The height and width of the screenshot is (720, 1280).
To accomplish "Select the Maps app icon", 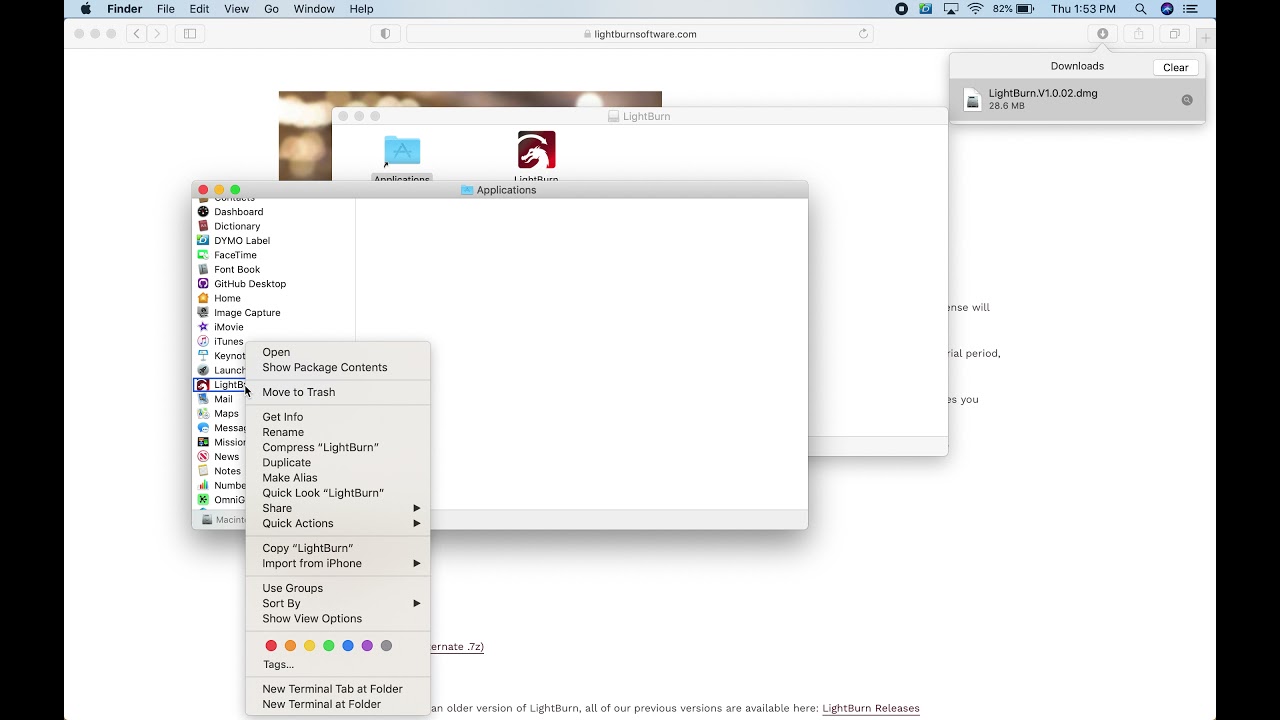I will coord(203,414).
